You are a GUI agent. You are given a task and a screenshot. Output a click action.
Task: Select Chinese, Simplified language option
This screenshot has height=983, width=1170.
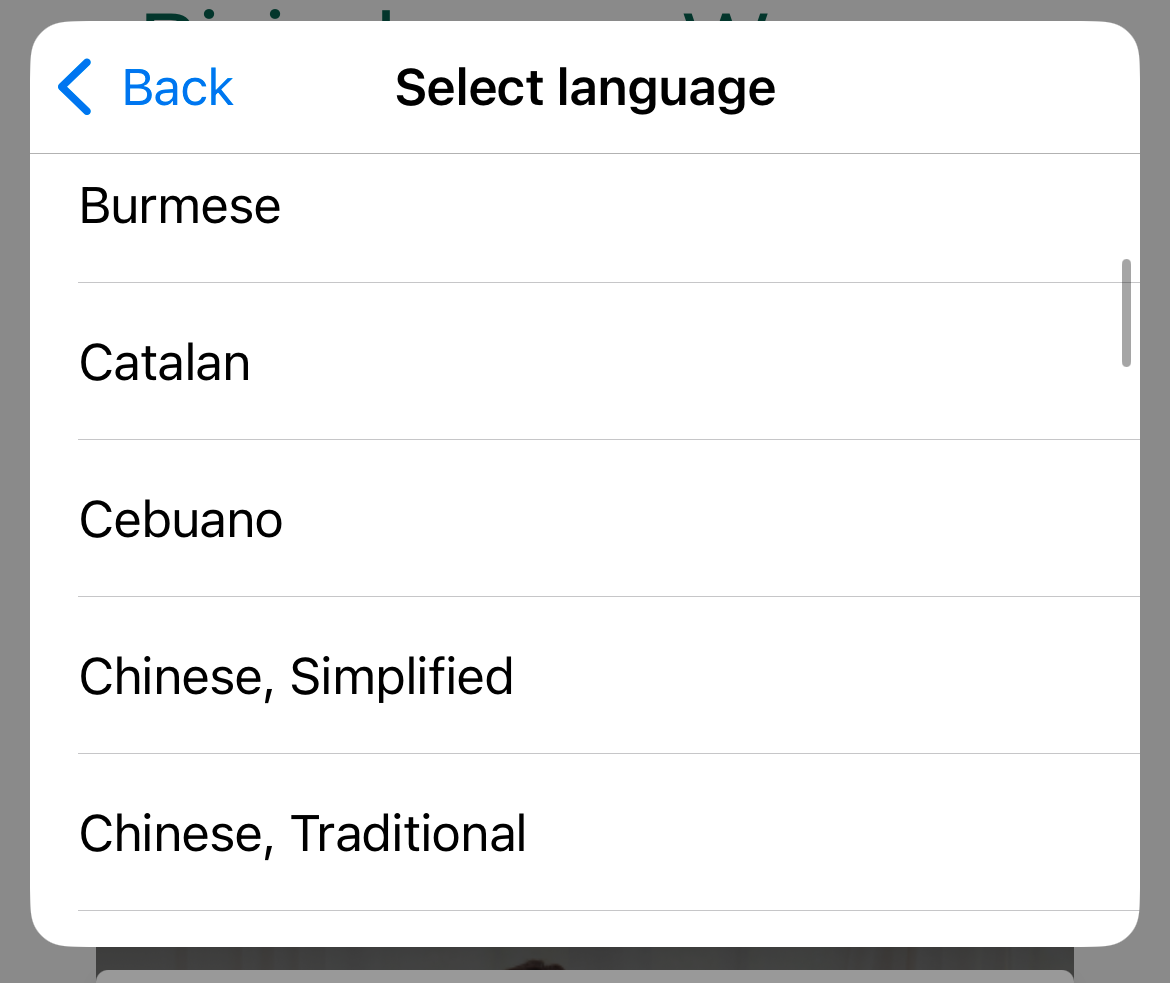(x=296, y=677)
